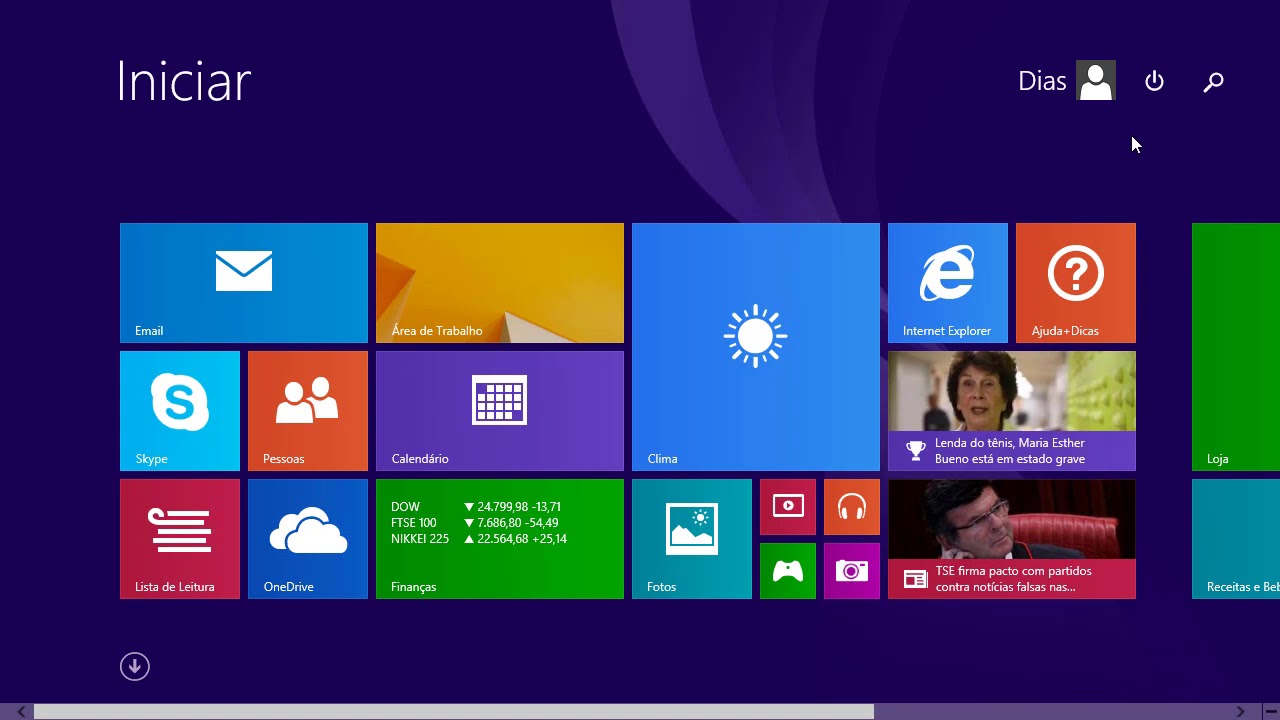Open the OneDrive tile

coord(308,539)
